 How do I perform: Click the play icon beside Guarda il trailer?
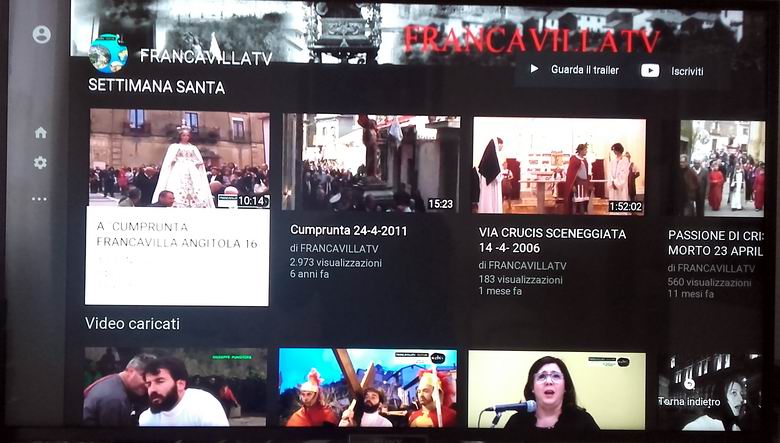534,69
